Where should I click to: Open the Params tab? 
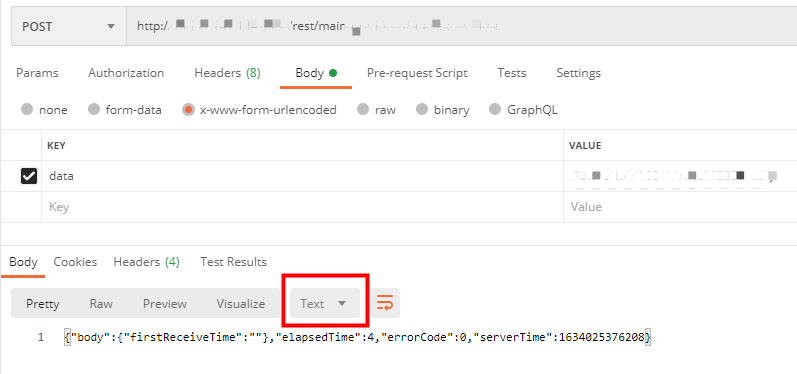[x=37, y=73]
